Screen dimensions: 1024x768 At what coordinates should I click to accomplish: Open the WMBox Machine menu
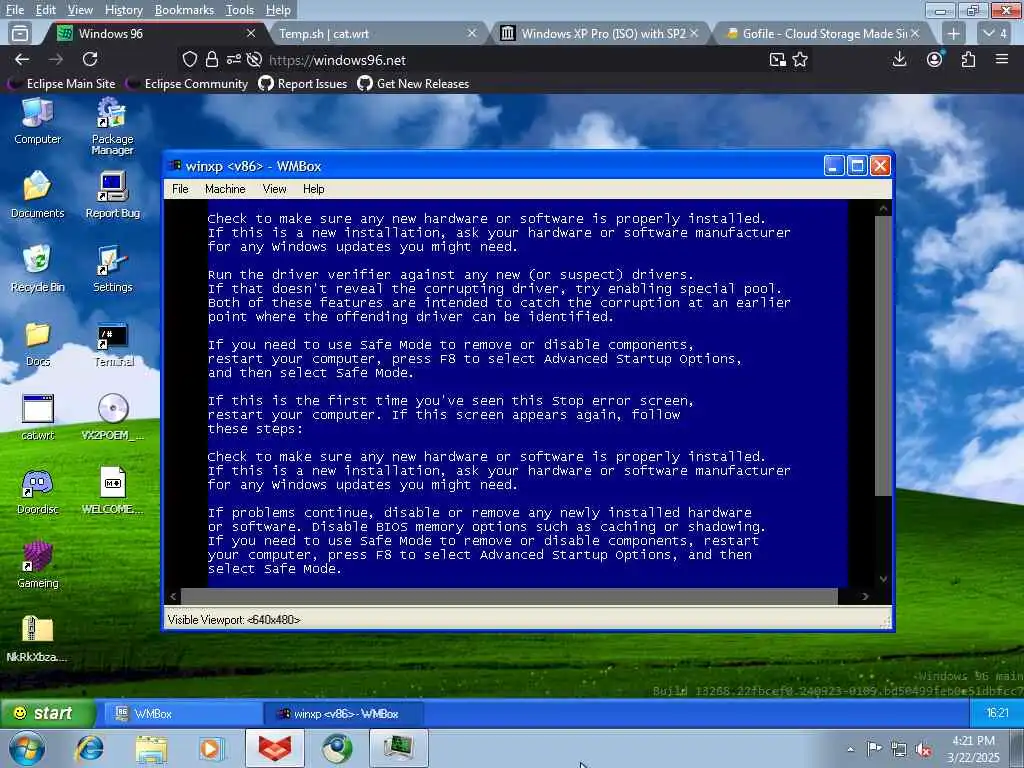(225, 189)
